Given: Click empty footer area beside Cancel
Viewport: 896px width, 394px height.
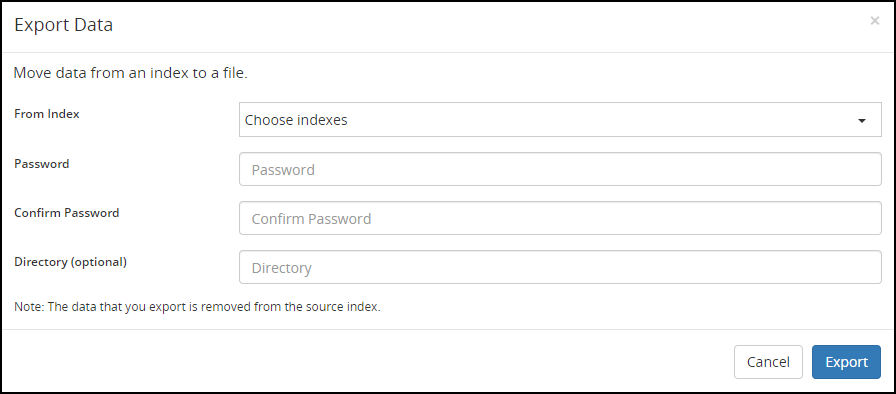Looking at the screenshot, I should coord(366,362).
